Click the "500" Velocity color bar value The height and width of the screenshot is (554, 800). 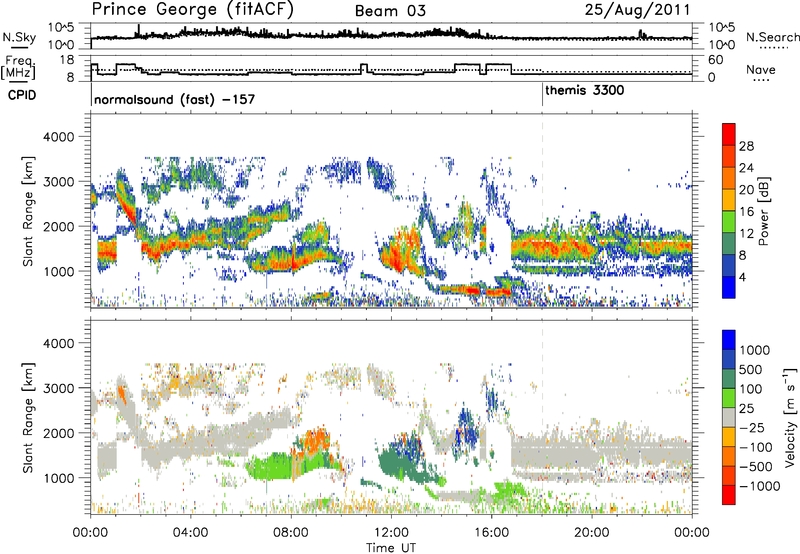click(x=751, y=369)
